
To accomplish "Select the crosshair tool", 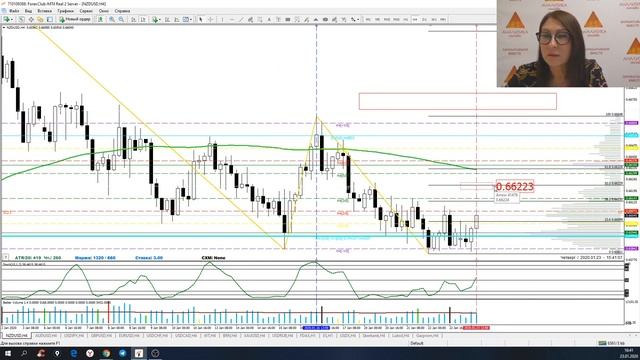I will tap(211, 19).
